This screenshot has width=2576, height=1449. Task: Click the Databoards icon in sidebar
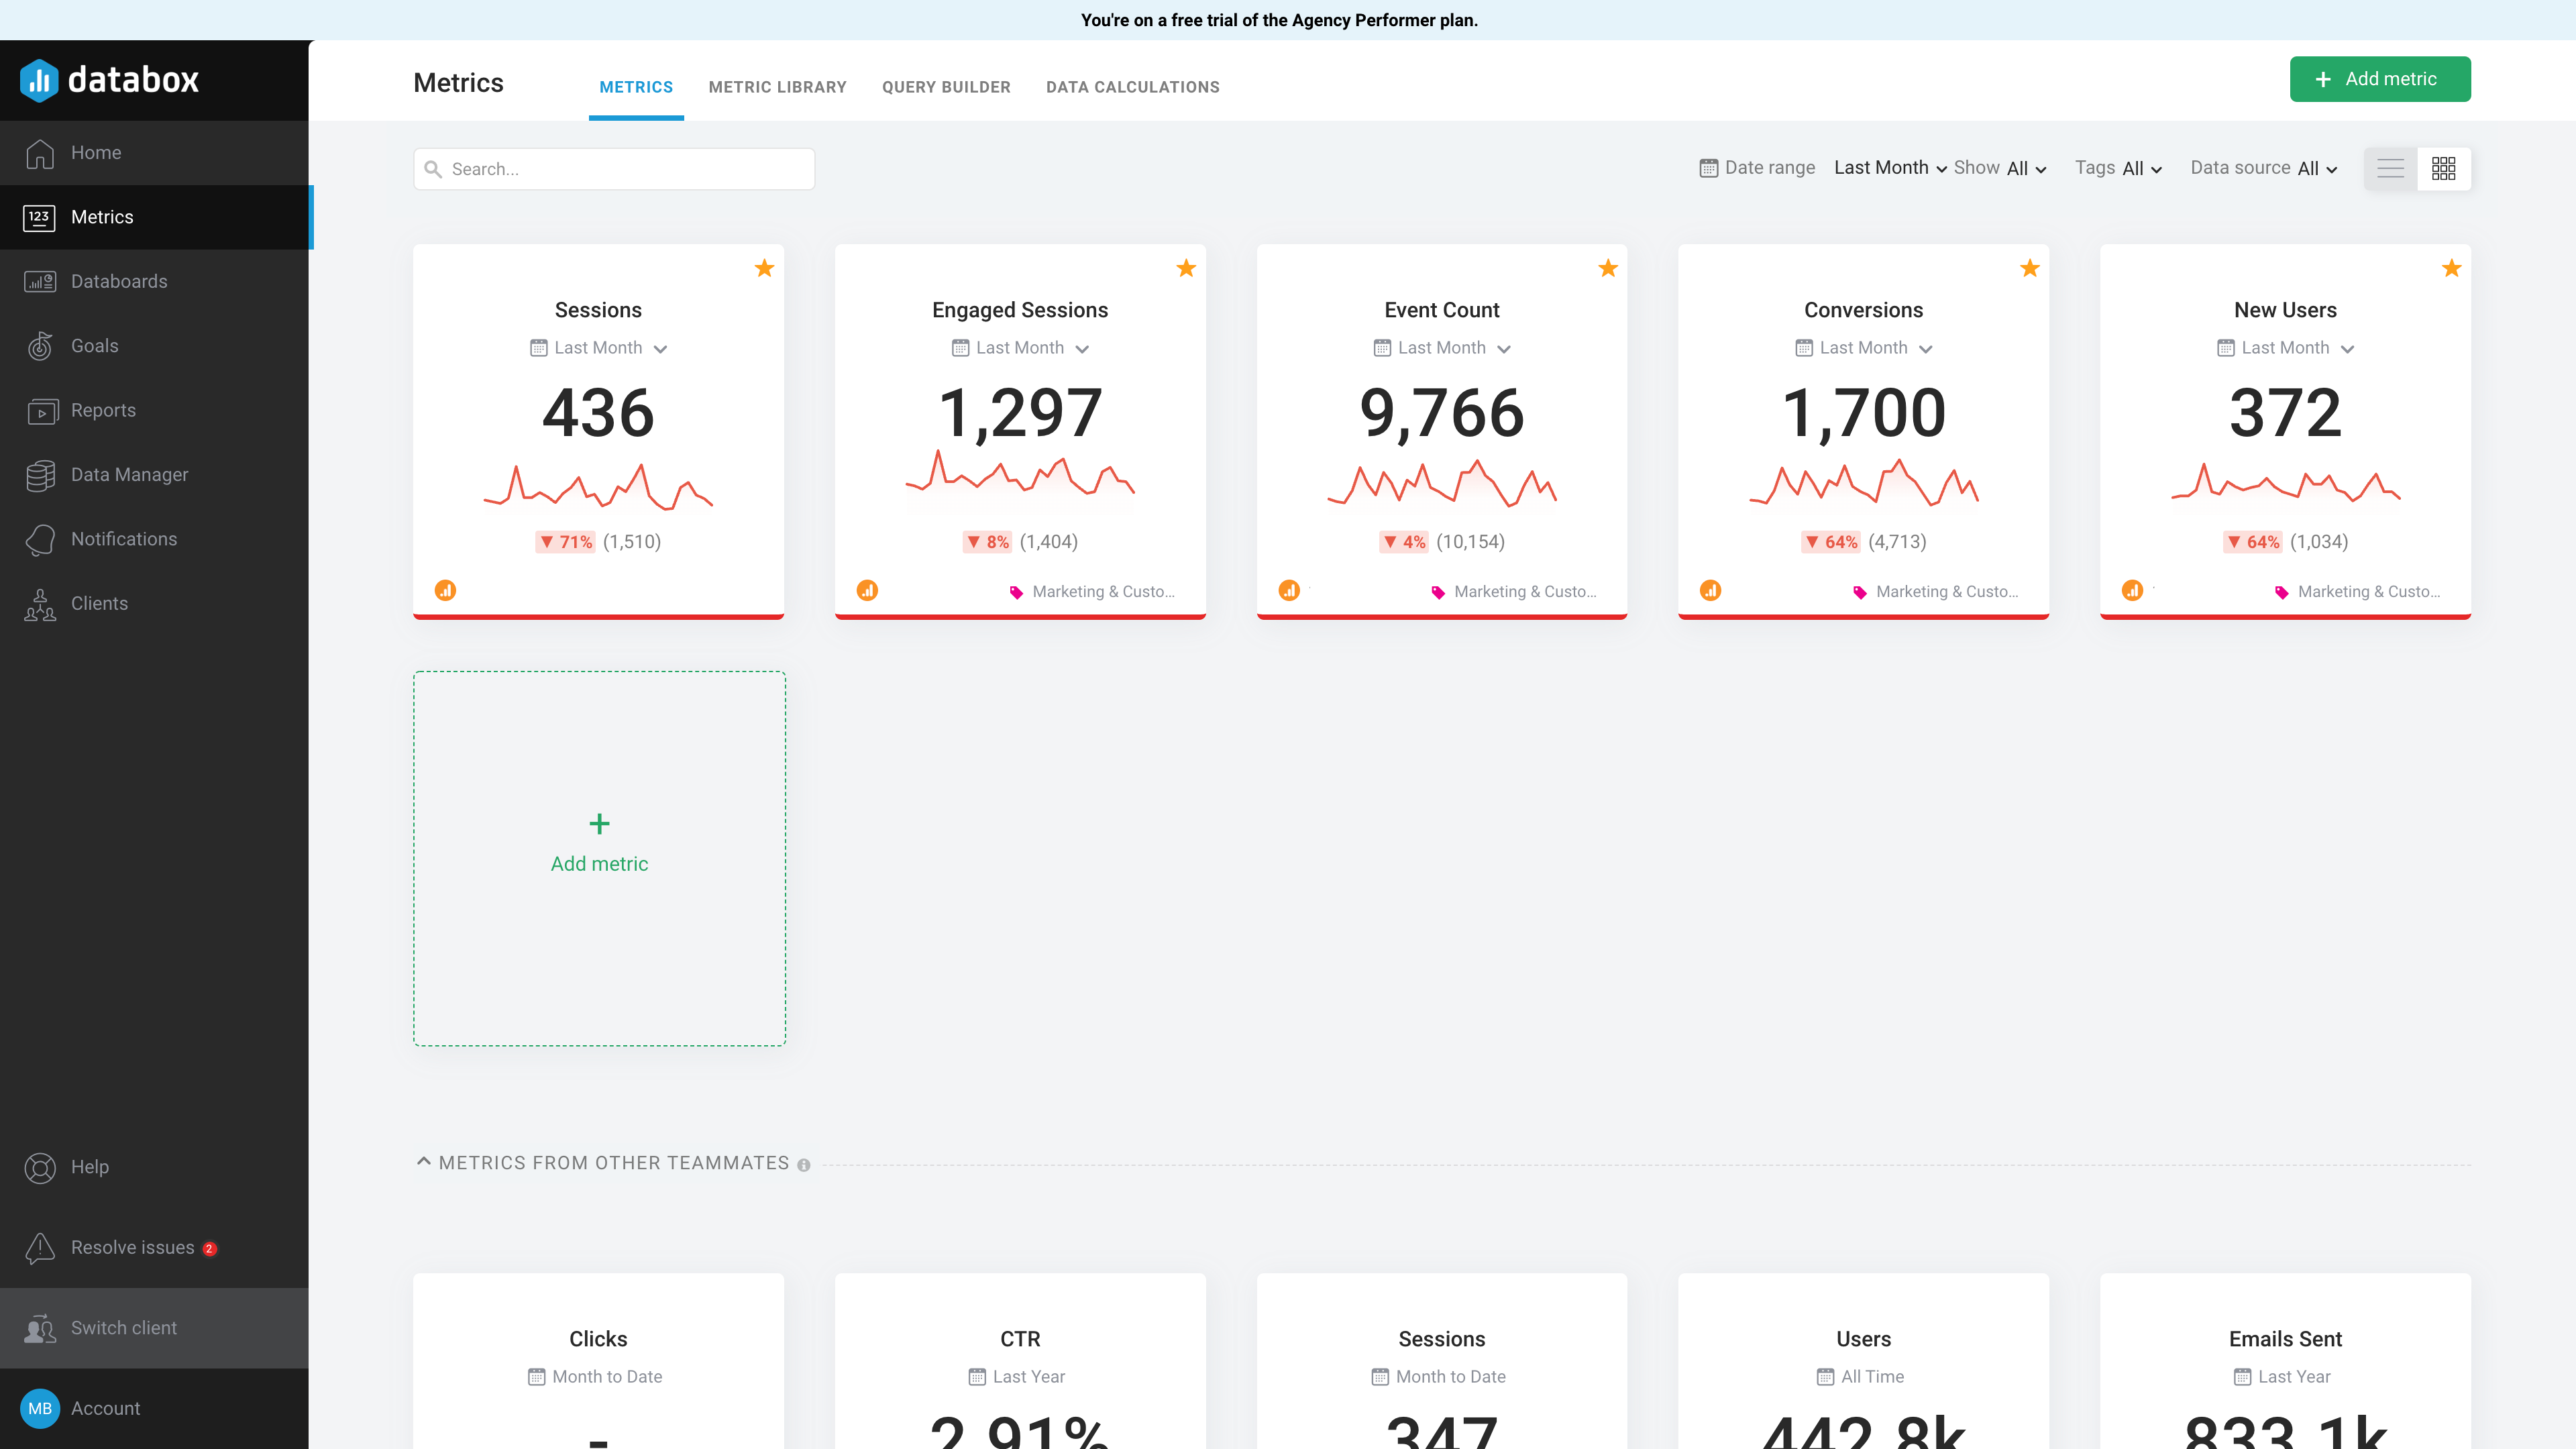click(x=39, y=280)
